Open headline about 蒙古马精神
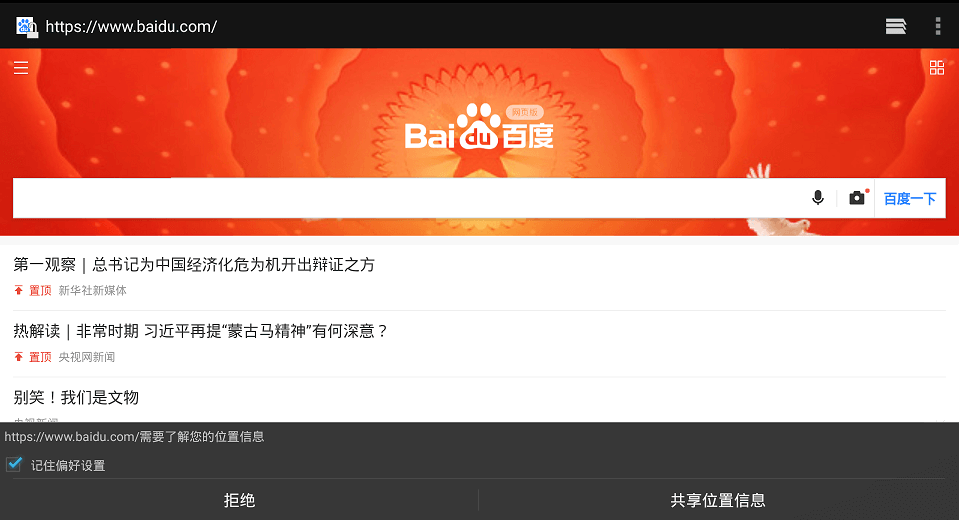Image resolution: width=959 pixels, height=520 pixels. 201,331
